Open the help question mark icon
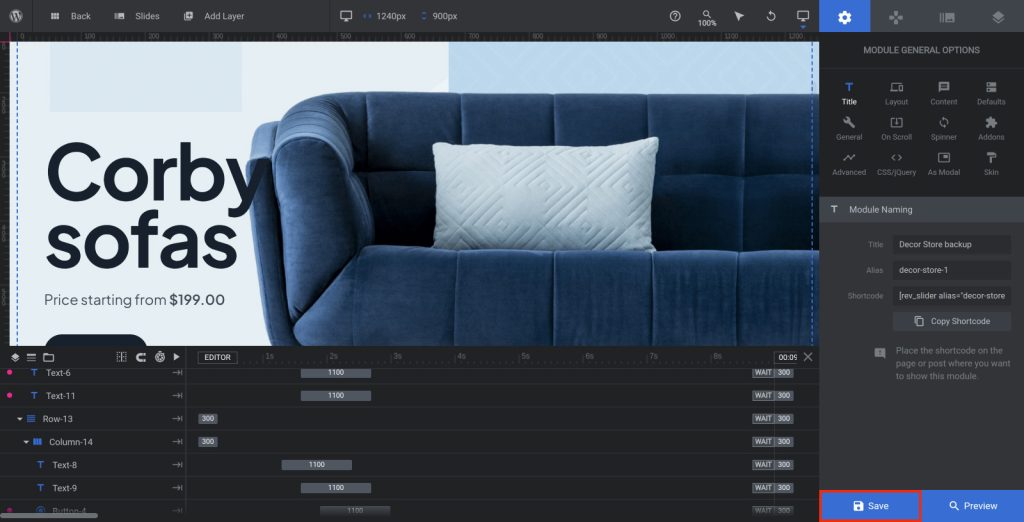This screenshot has width=1024, height=522. (x=675, y=16)
